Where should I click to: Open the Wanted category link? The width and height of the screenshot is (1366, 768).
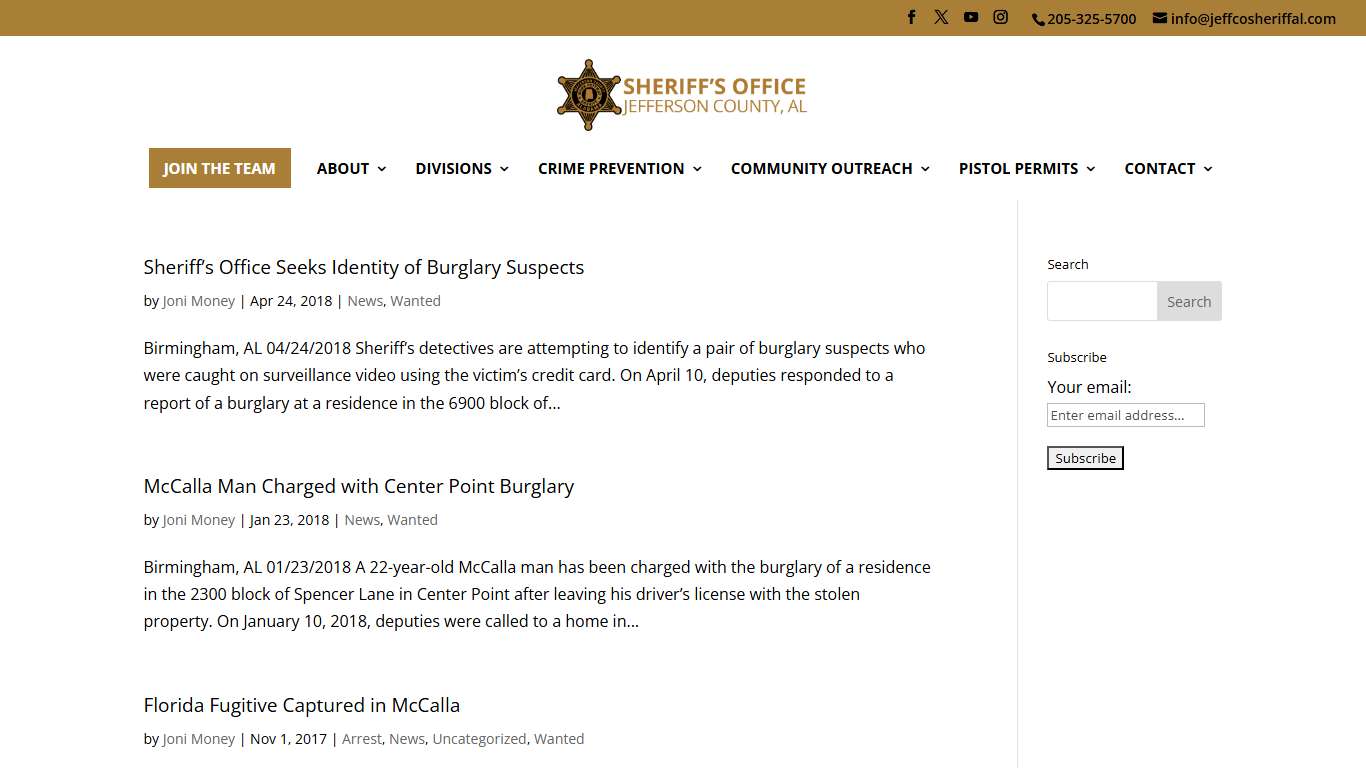click(416, 300)
